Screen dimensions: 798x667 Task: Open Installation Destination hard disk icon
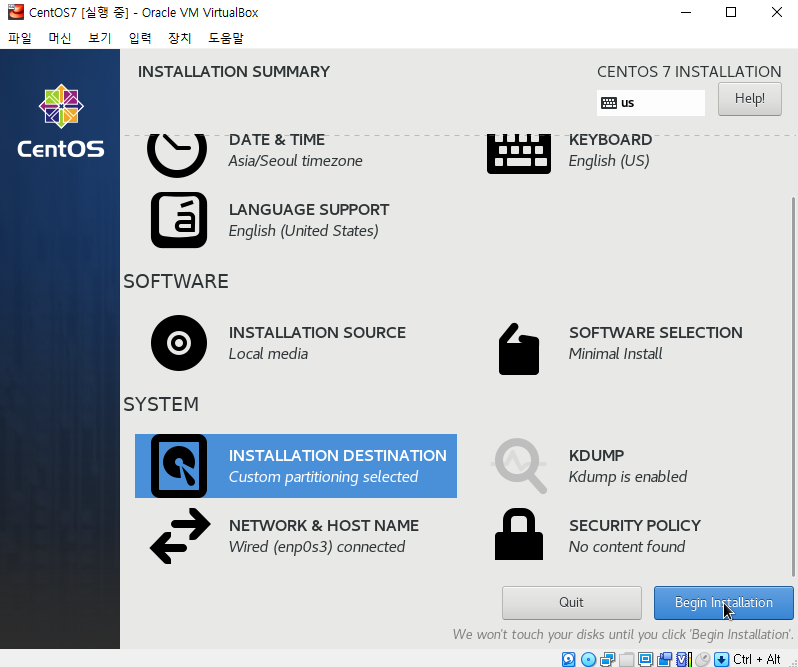[179, 466]
